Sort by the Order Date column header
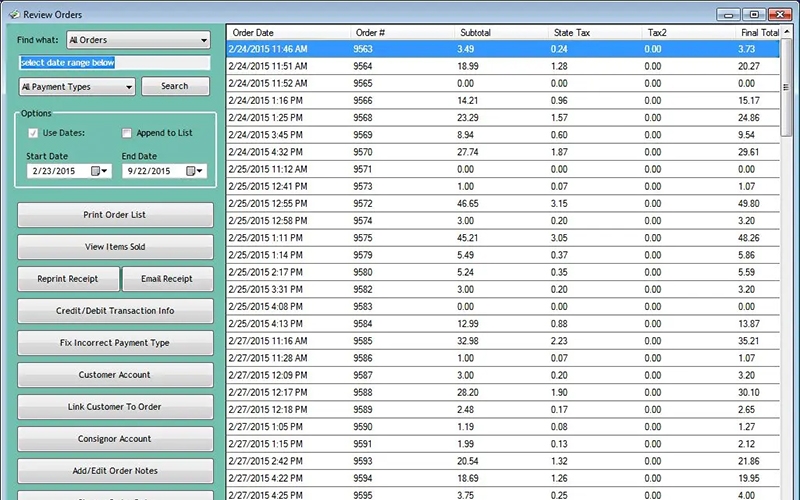Image resolution: width=800 pixels, height=500 pixels. coord(288,33)
